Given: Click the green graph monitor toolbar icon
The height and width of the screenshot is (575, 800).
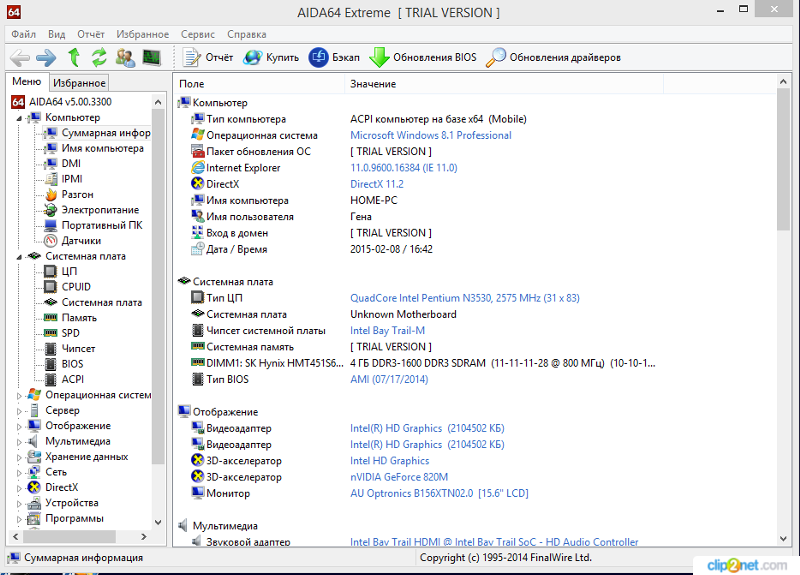Looking at the screenshot, I should [x=151, y=57].
